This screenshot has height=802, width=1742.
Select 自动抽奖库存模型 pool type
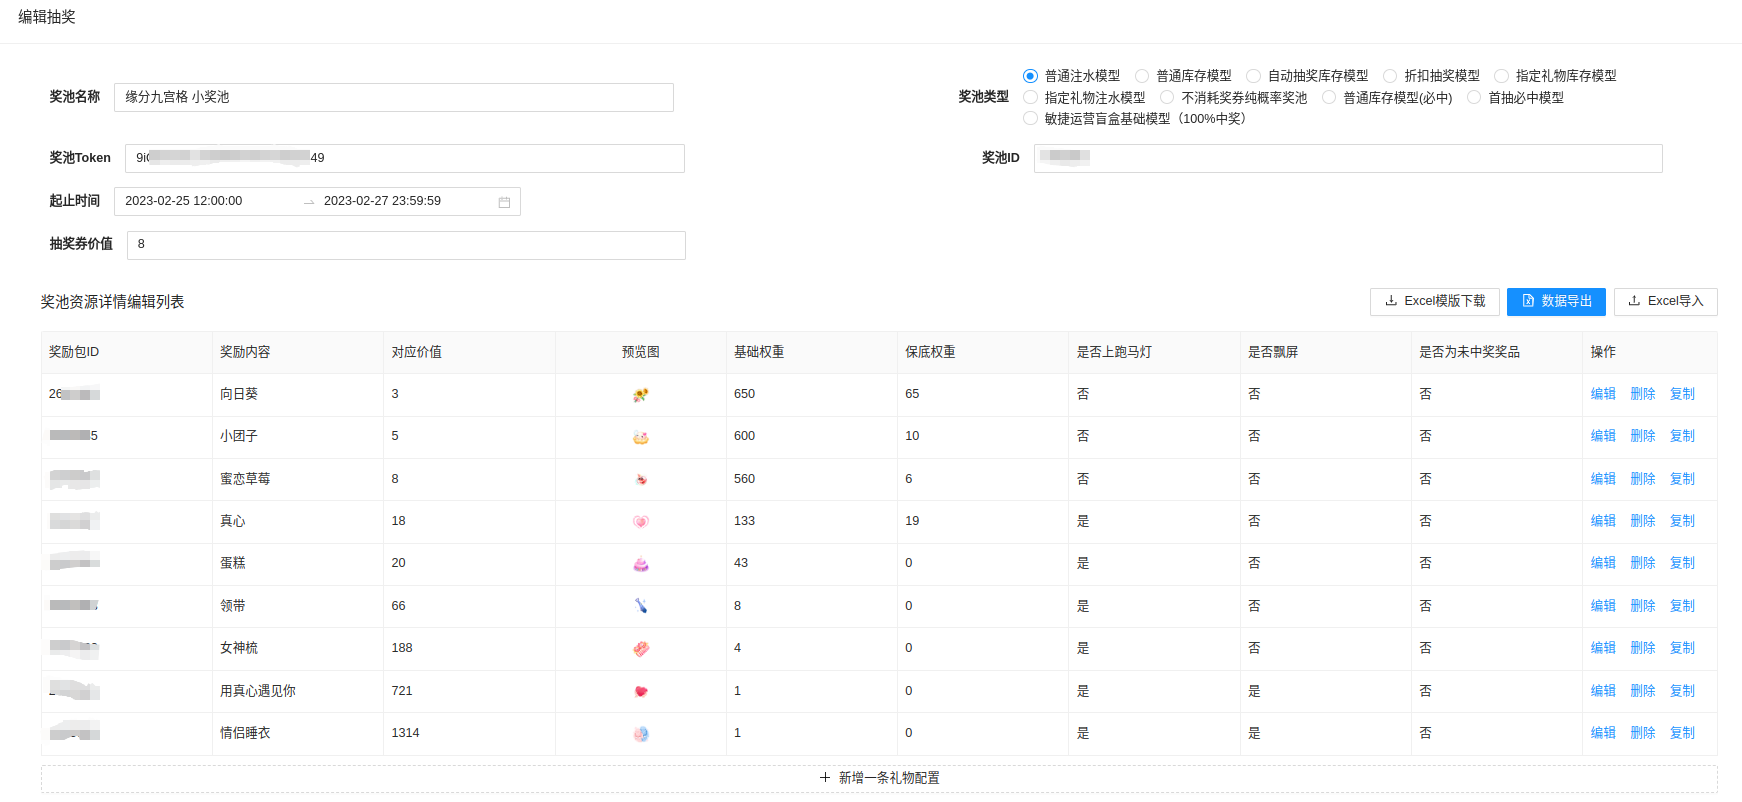(1253, 76)
